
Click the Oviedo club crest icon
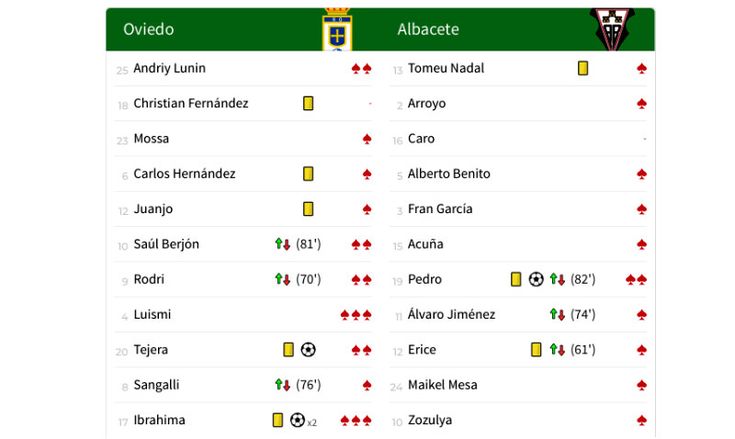click(x=337, y=30)
